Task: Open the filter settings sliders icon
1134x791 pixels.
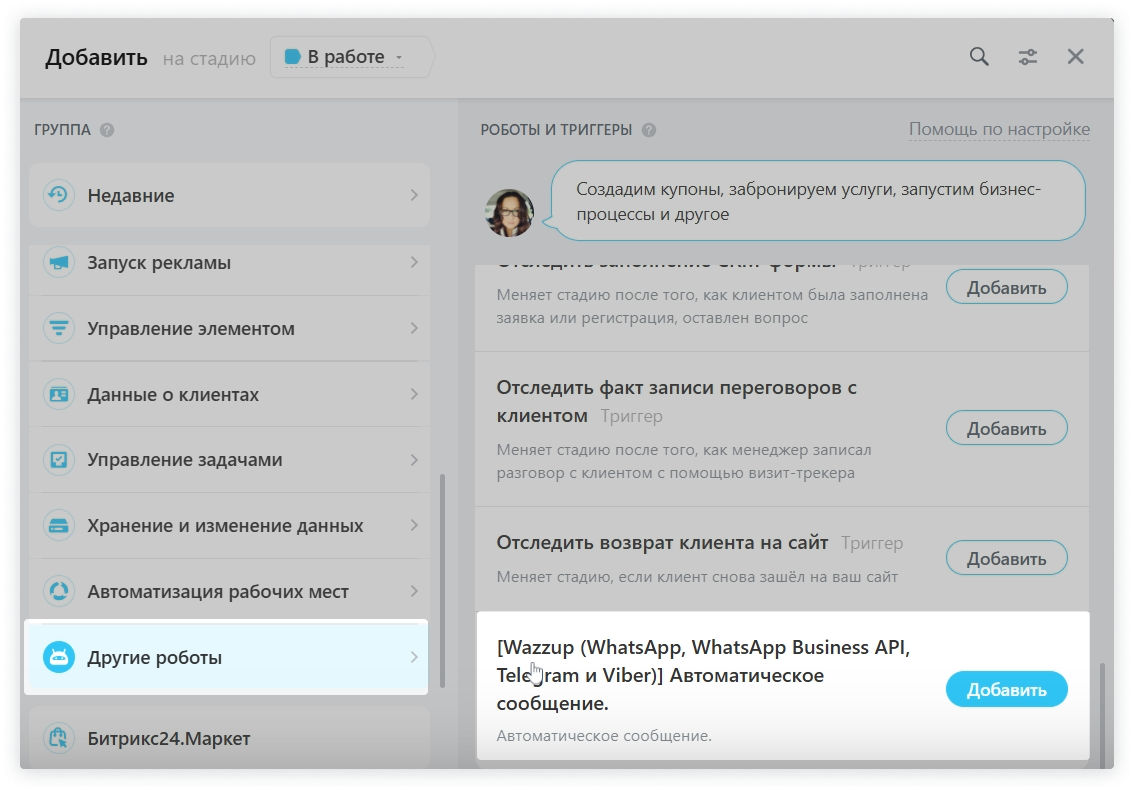Action: pos(1027,57)
